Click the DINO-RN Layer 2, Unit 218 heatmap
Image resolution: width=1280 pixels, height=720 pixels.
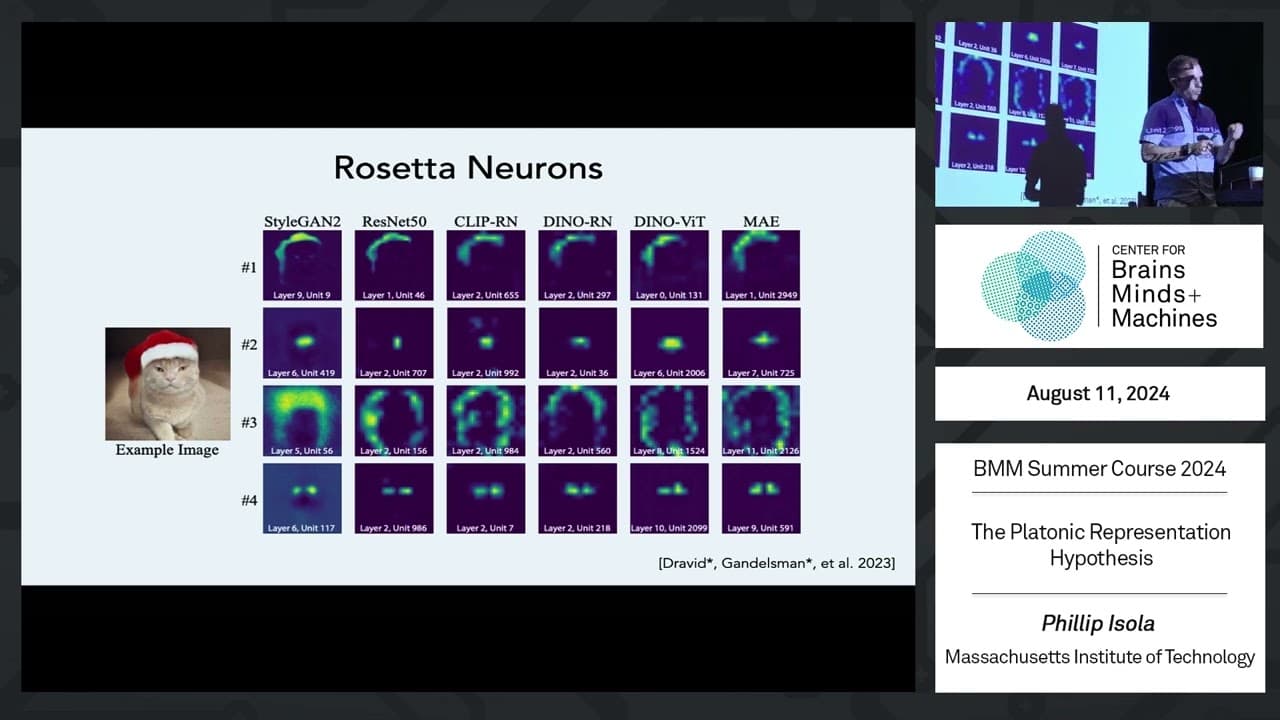(578, 498)
